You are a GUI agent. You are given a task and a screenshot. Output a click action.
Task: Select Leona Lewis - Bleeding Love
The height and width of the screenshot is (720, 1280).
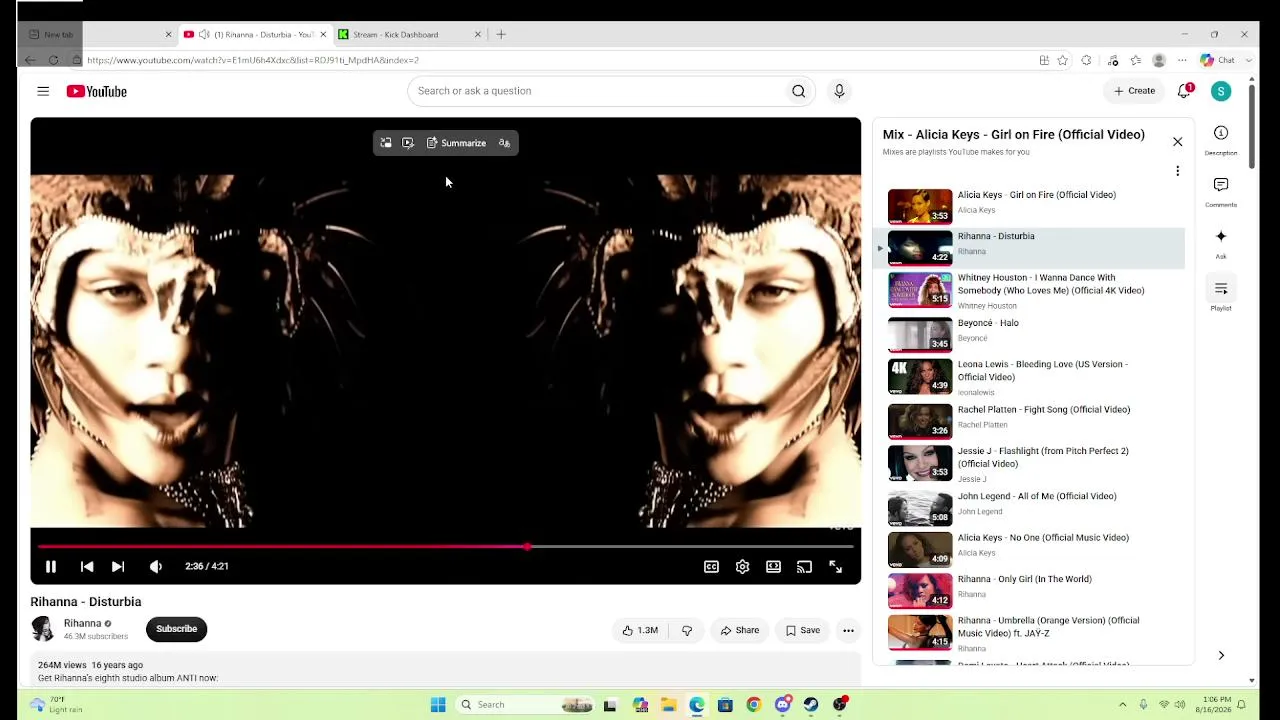[1030, 377]
